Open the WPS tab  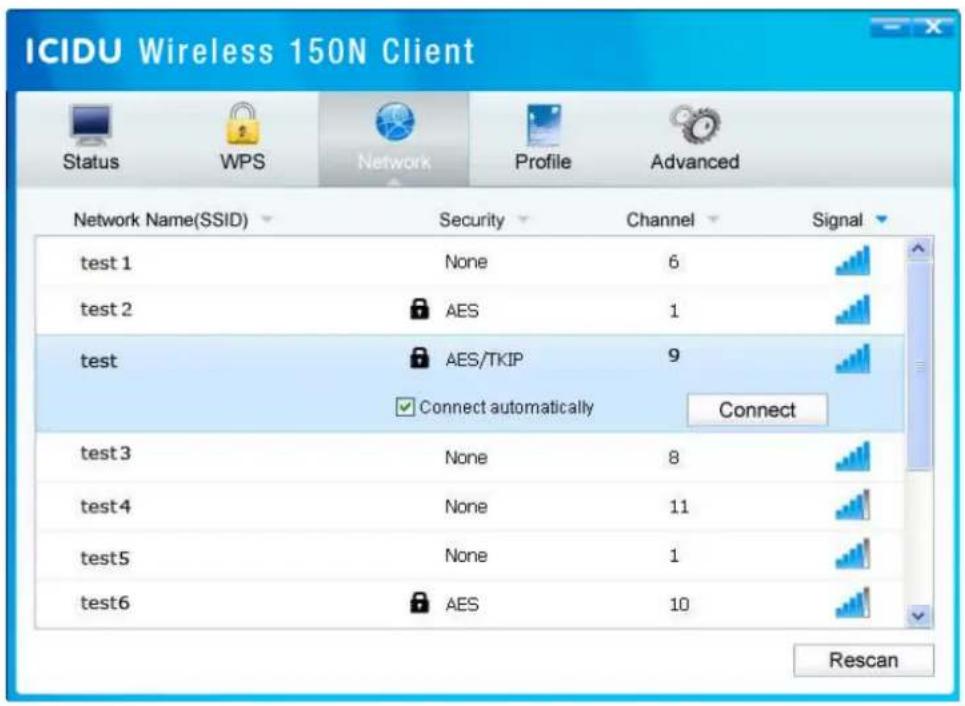[242, 139]
